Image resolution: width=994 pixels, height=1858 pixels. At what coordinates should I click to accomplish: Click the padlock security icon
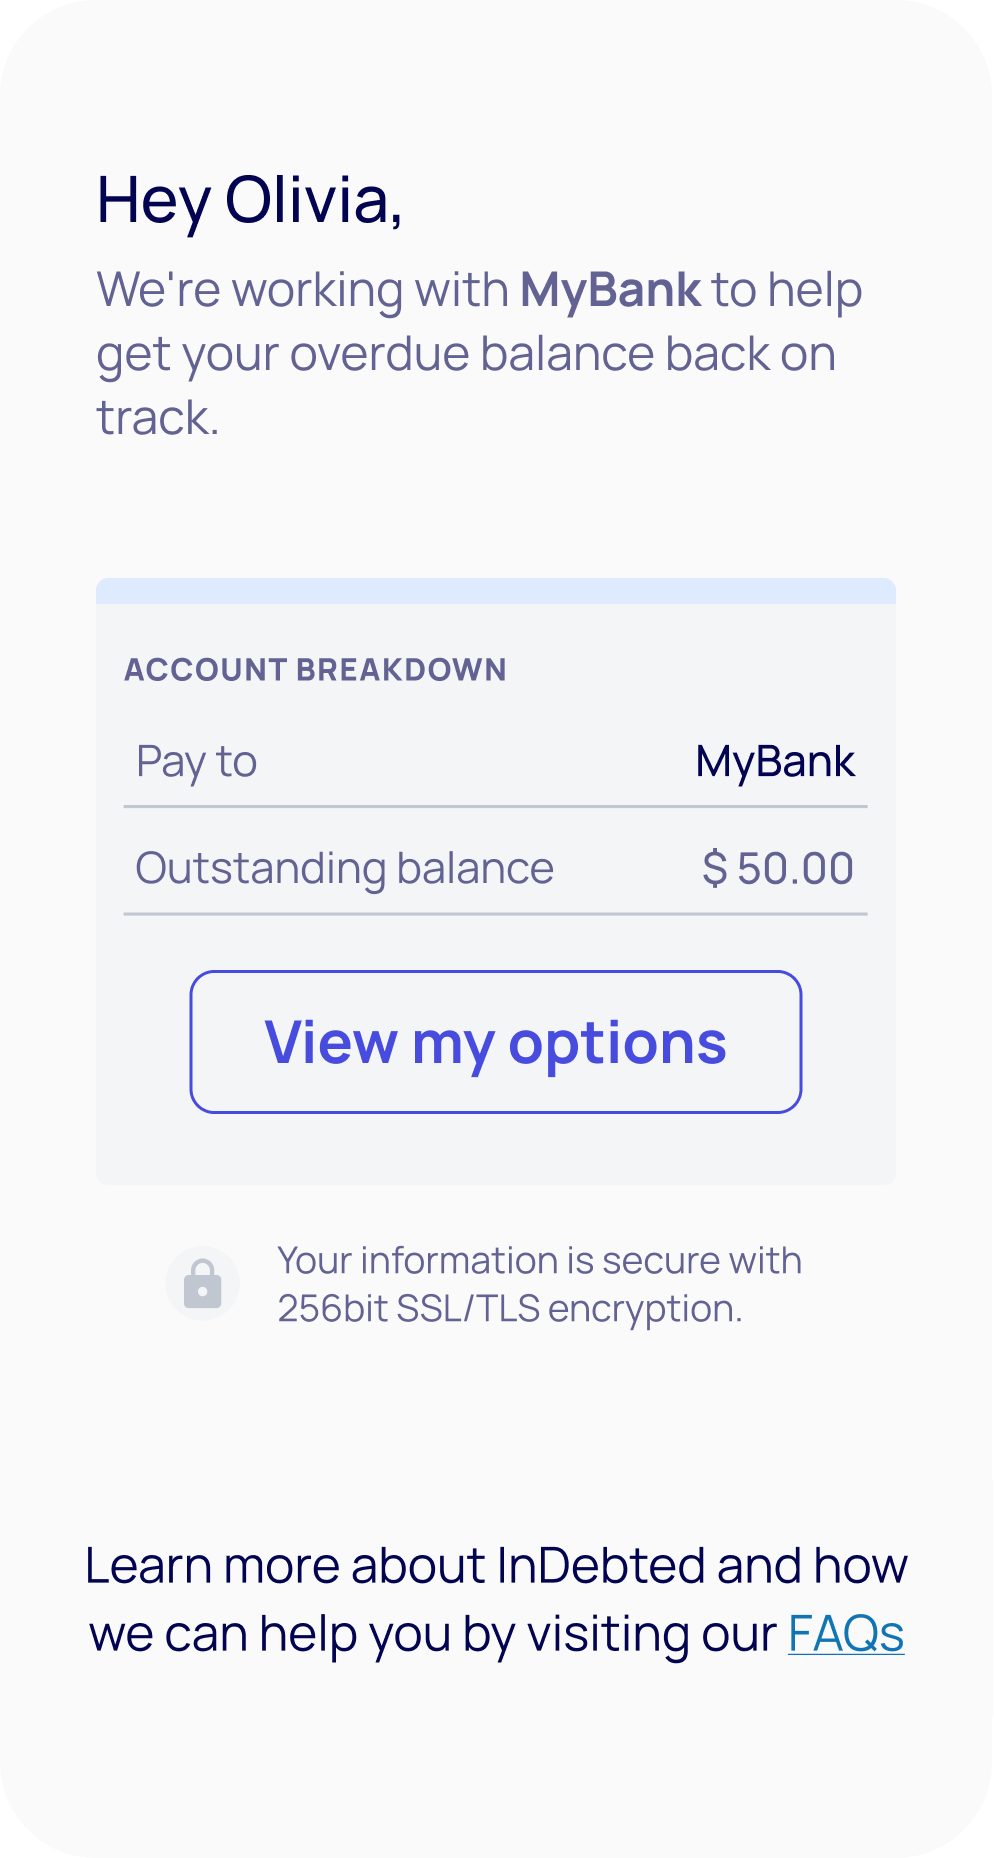202,1283
